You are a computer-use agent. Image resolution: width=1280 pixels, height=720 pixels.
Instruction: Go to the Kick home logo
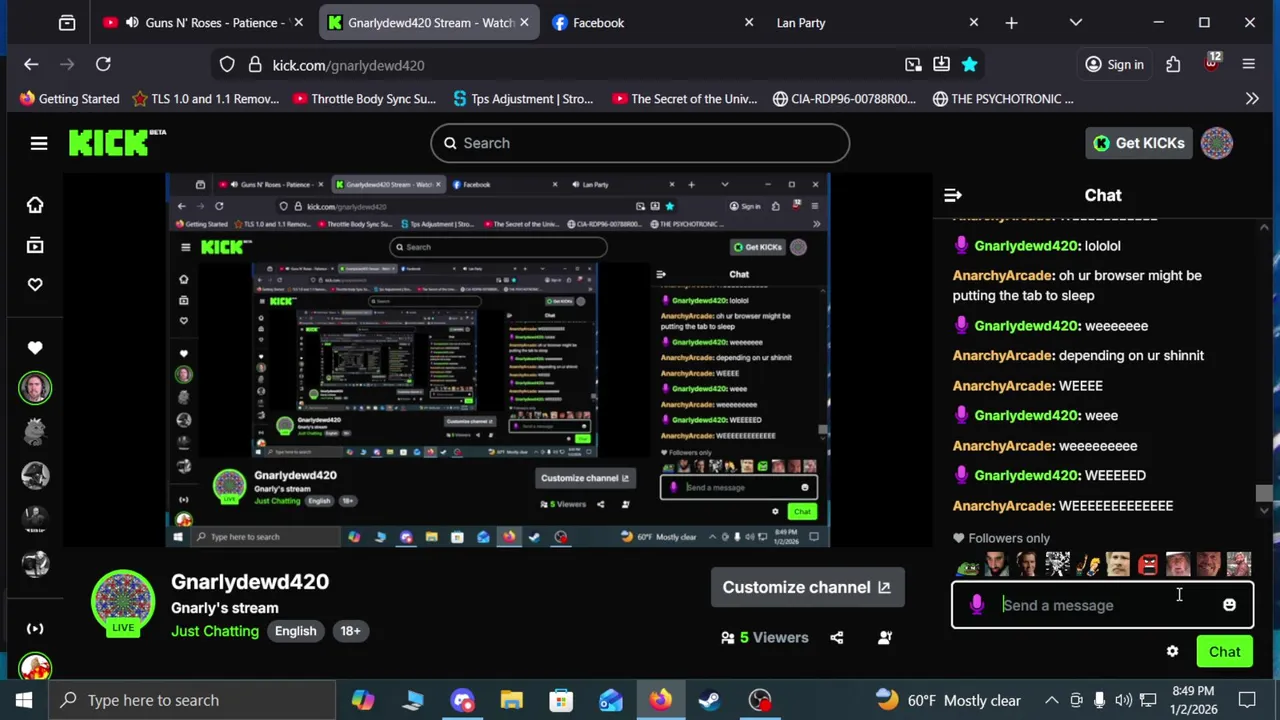point(116,143)
